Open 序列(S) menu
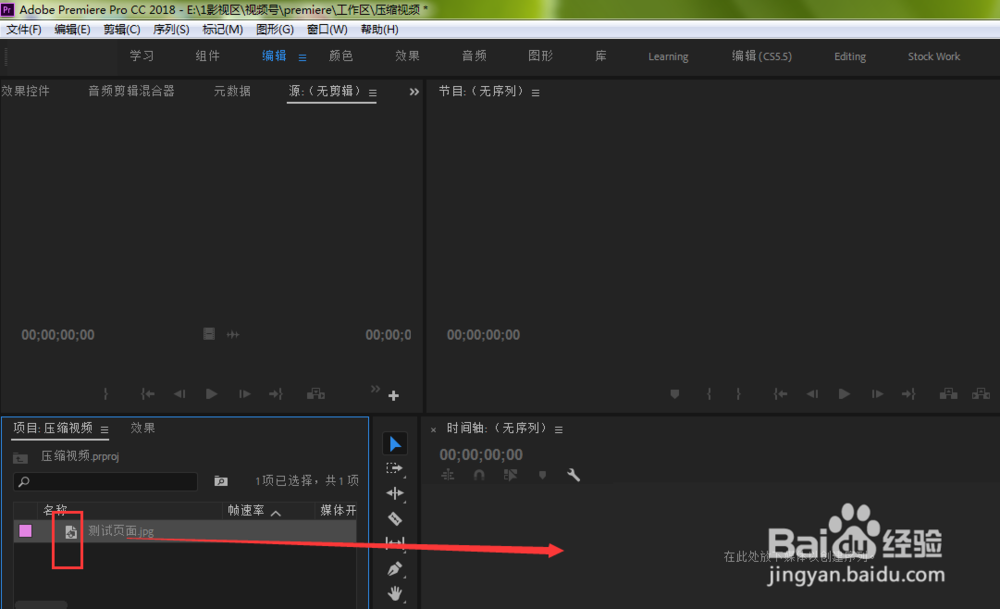The image size is (1000, 609). pos(171,29)
